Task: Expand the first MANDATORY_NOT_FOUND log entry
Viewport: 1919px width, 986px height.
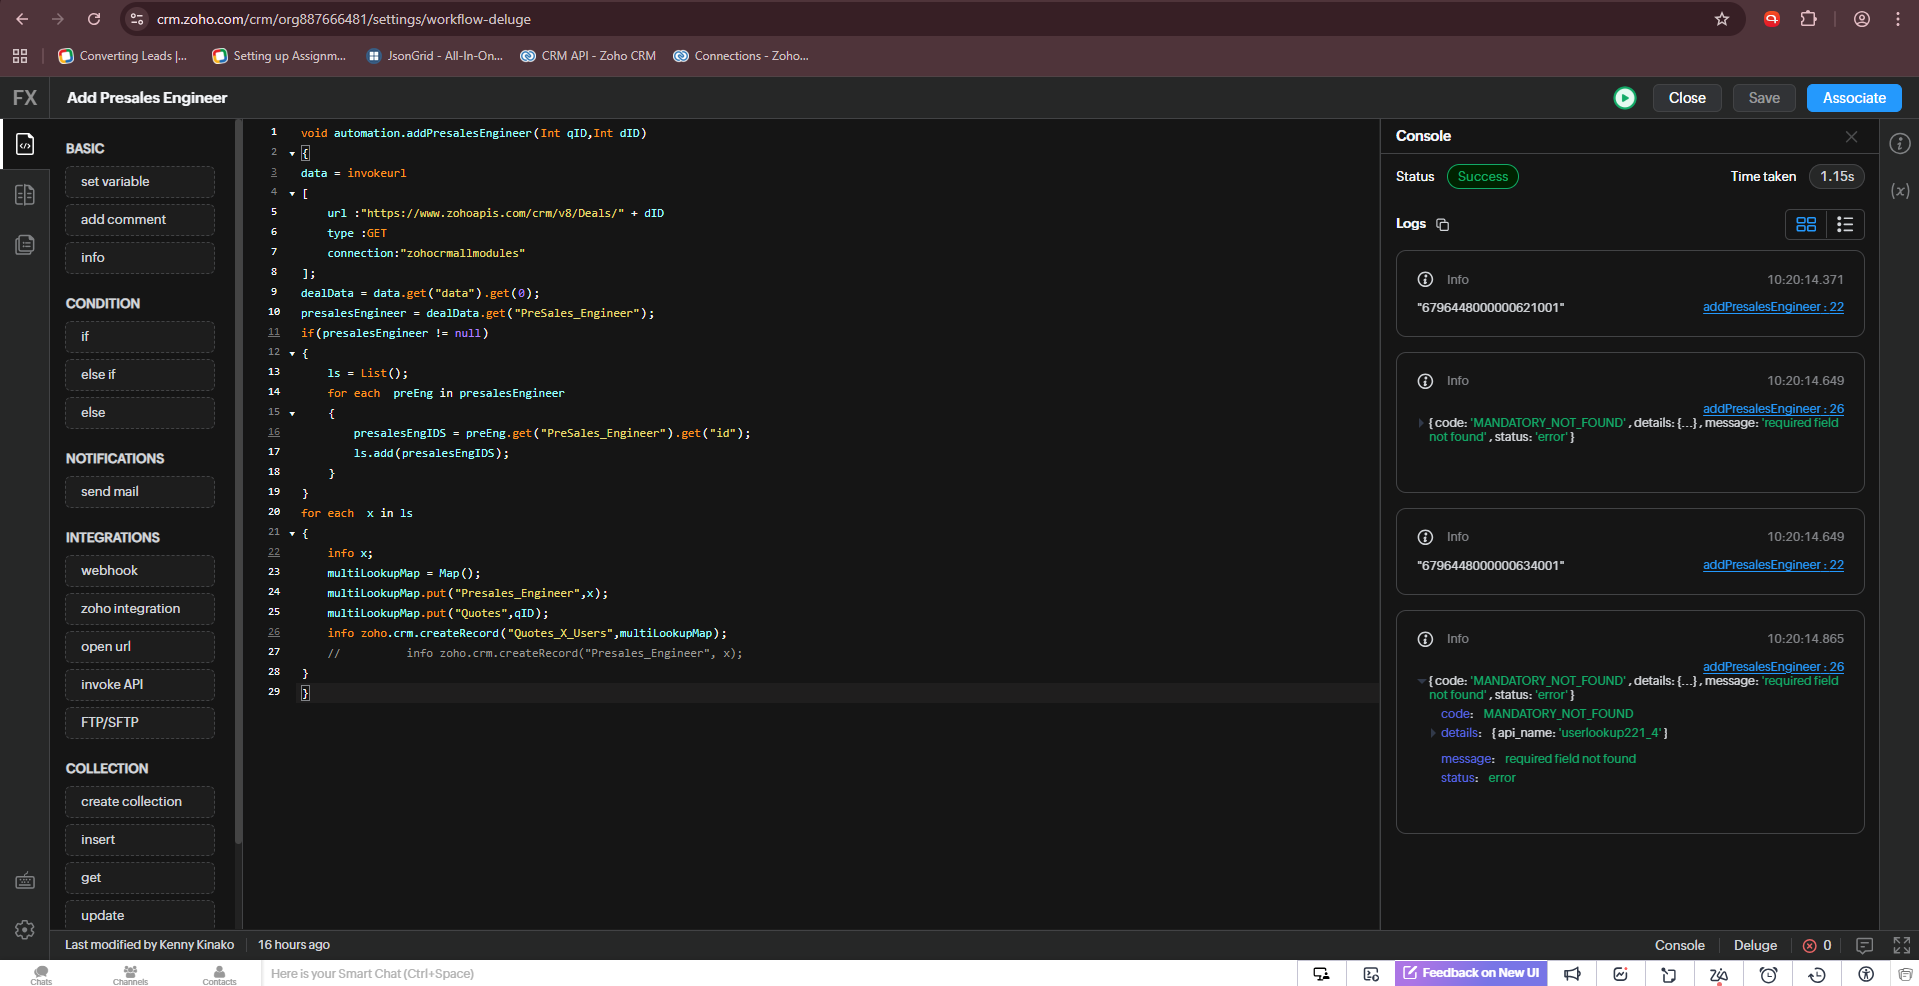Action: click(x=1420, y=423)
